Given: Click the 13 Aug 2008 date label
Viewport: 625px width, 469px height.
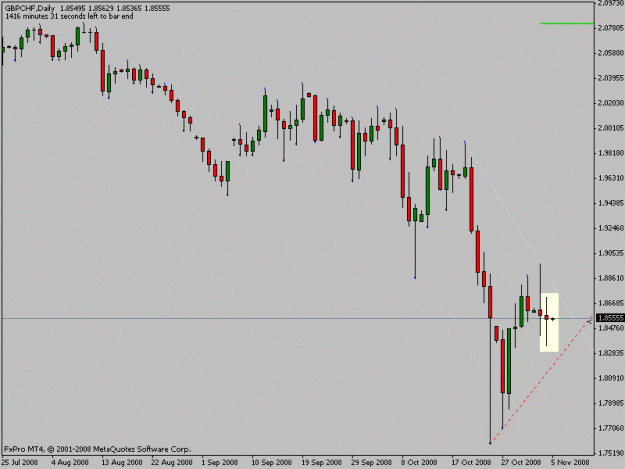Looking at the screenshot, I should [x=122, y=463].
